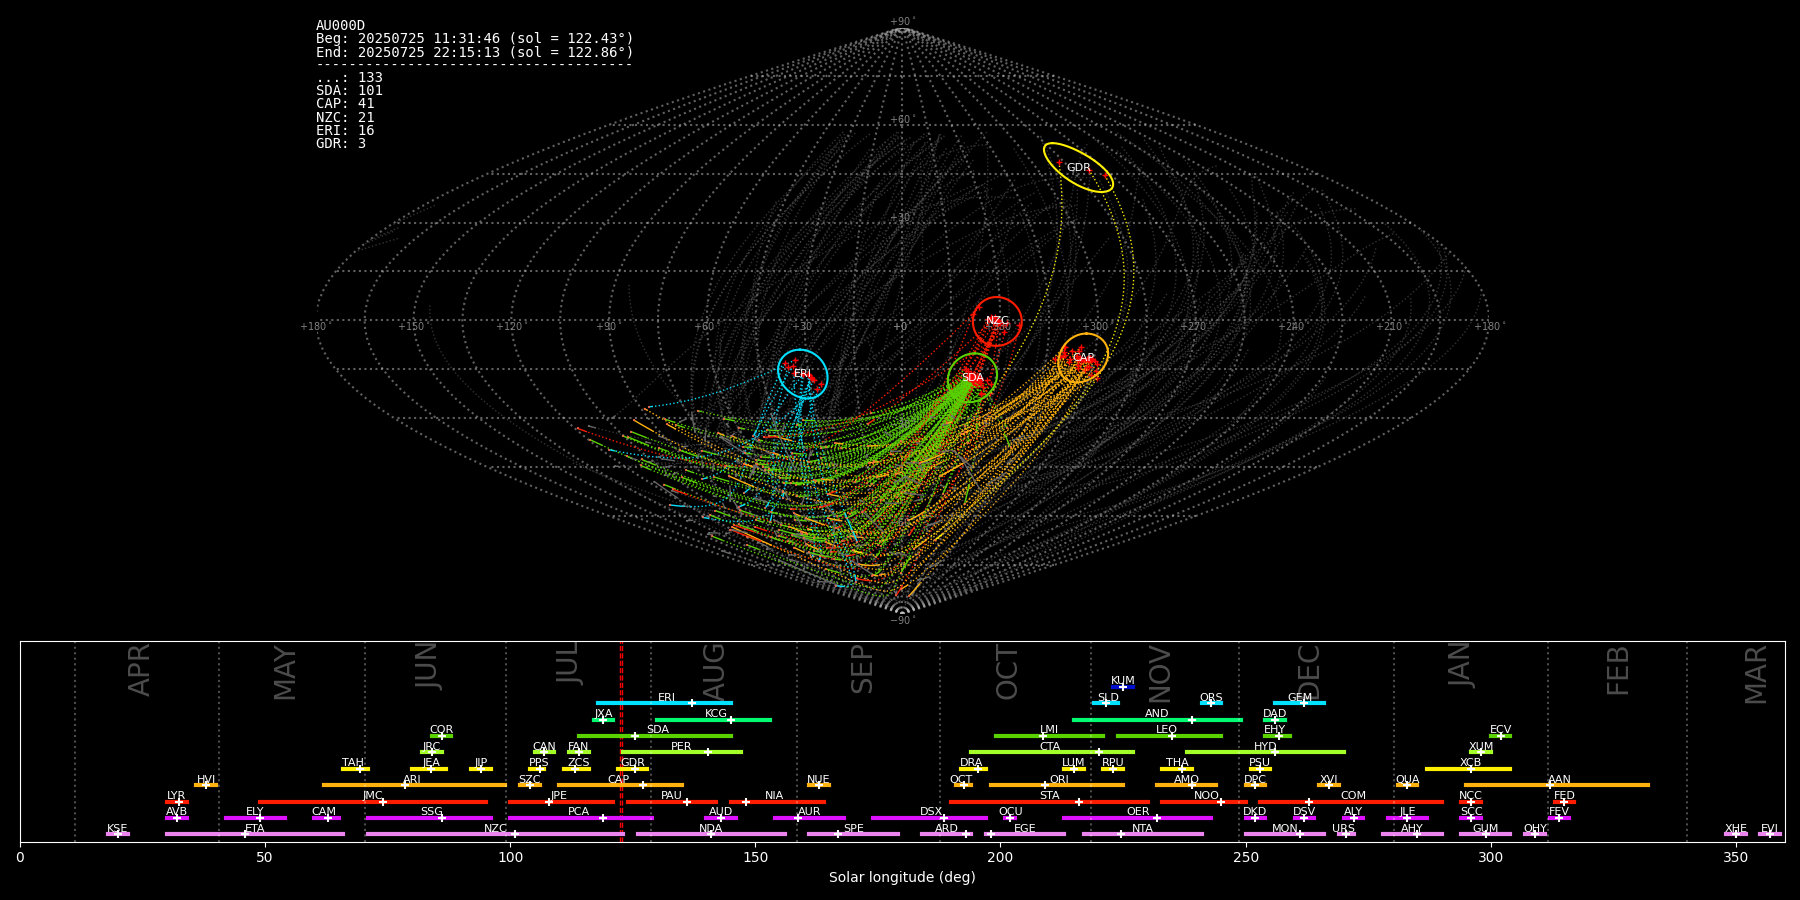Click the cyan ERI shower bar in timeline

tap(664, 703)
